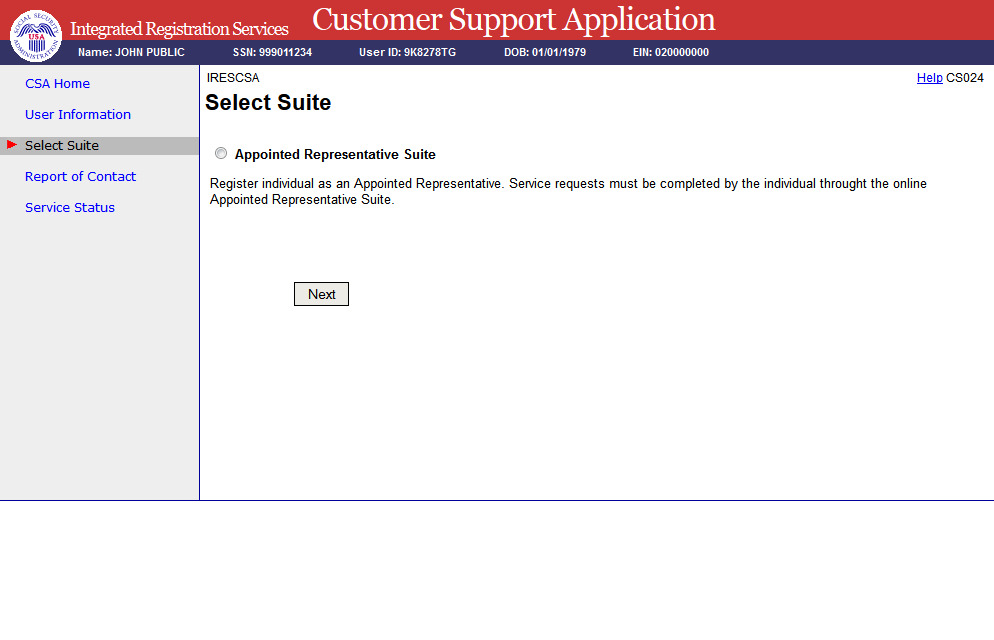Viewport: 994px width, 640px height.
Task: View Service Status page
Action: coord(70,208)
